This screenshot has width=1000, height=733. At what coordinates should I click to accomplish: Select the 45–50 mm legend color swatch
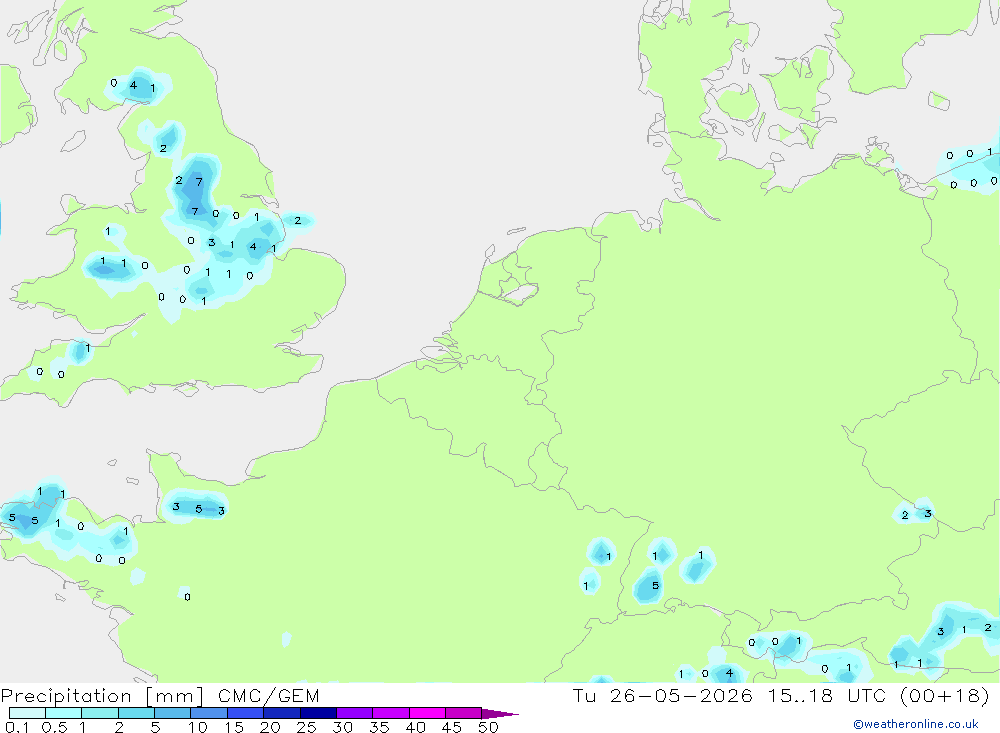tap(463, 713)
